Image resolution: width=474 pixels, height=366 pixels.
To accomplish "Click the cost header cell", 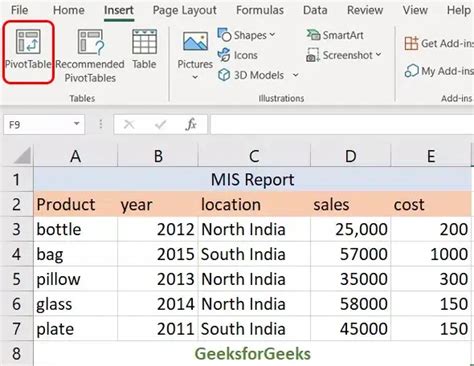I will (x=431, y=204).
